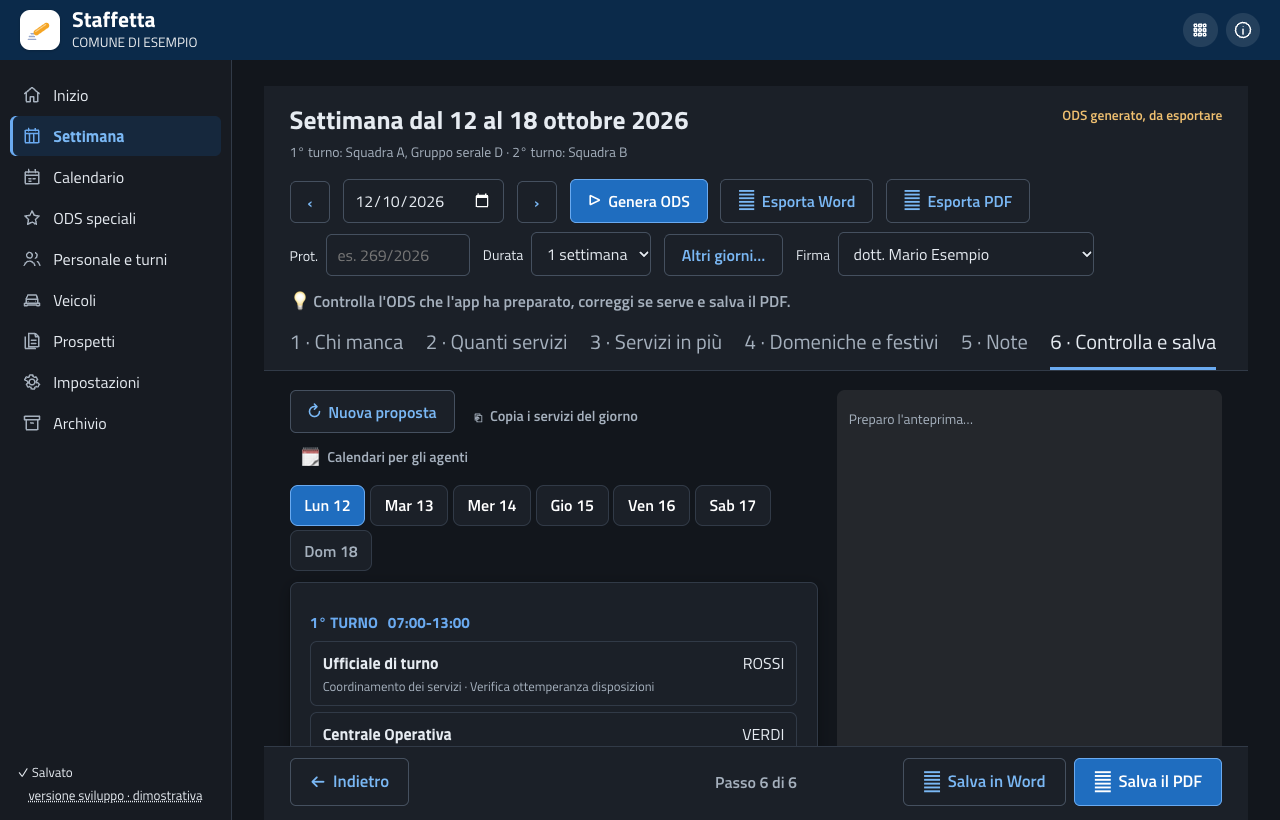The height and width of the screenshot is (820, 1280).
Task: Switch to tab 5 · Note
Action: tap(994, 342)
